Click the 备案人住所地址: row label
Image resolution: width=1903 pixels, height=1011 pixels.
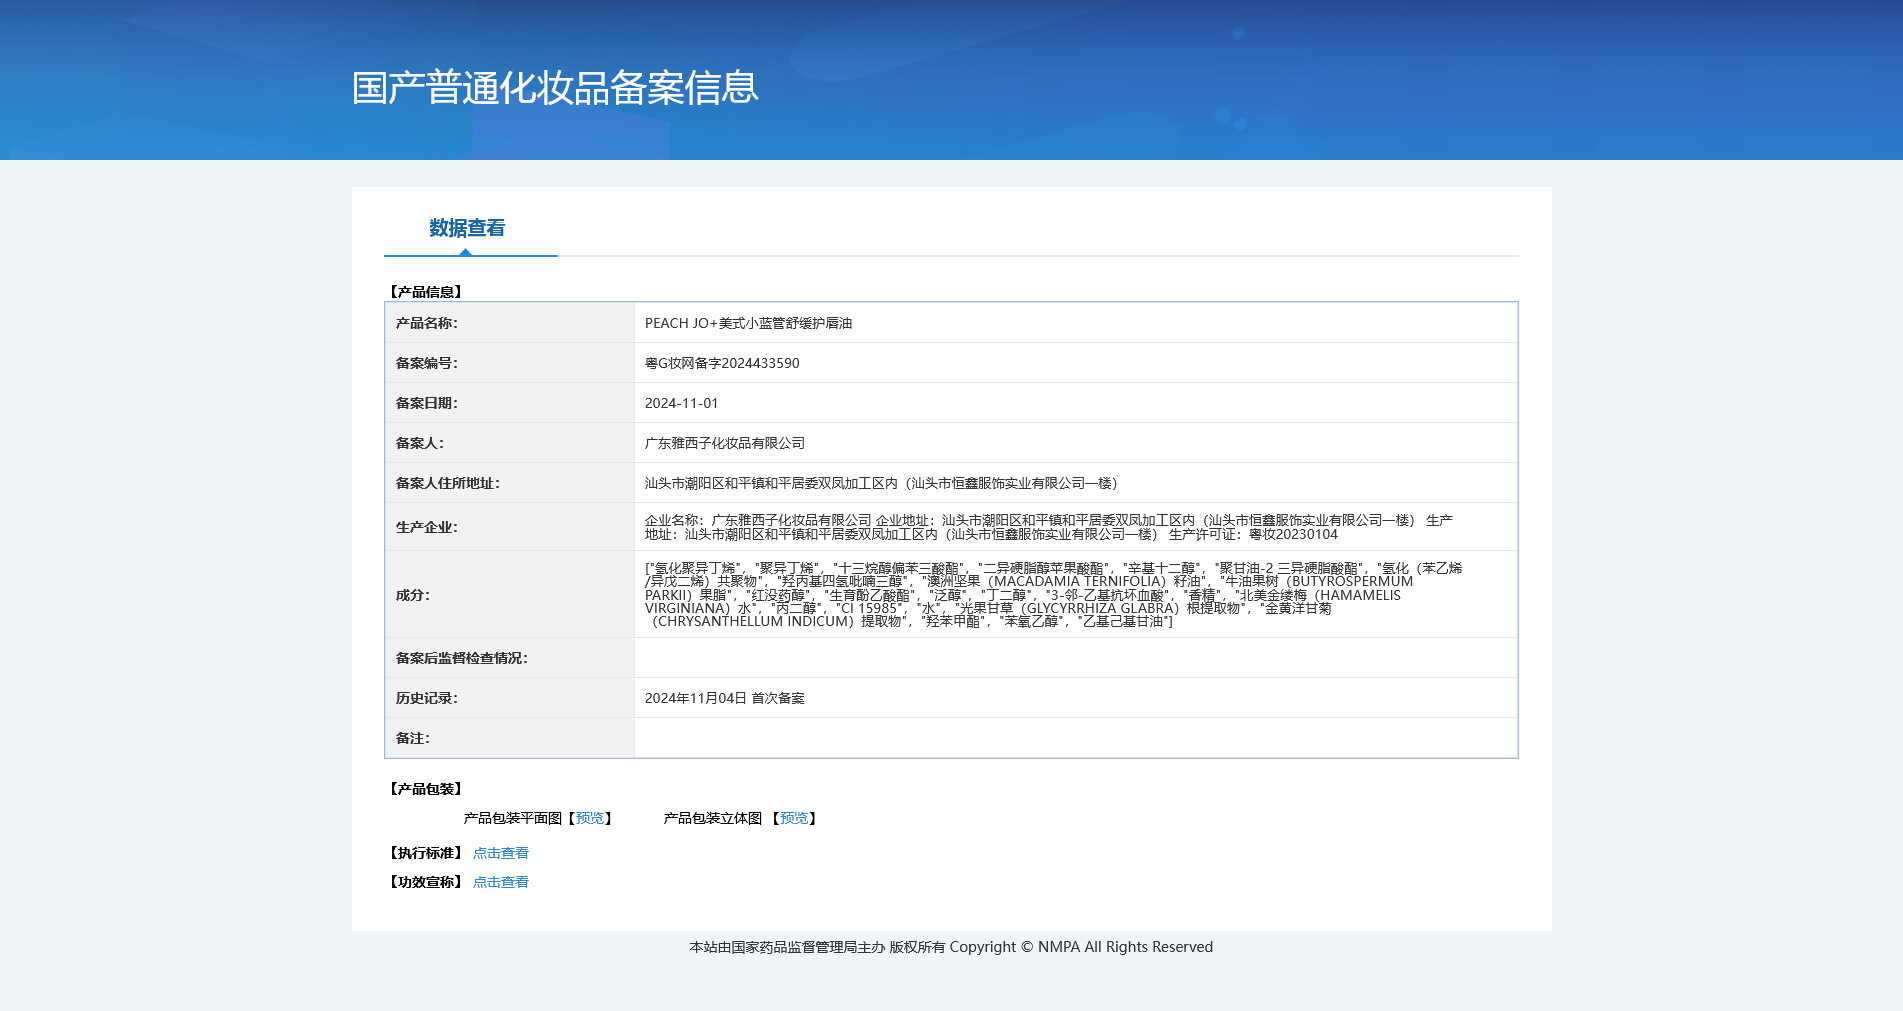click(448, 483)
